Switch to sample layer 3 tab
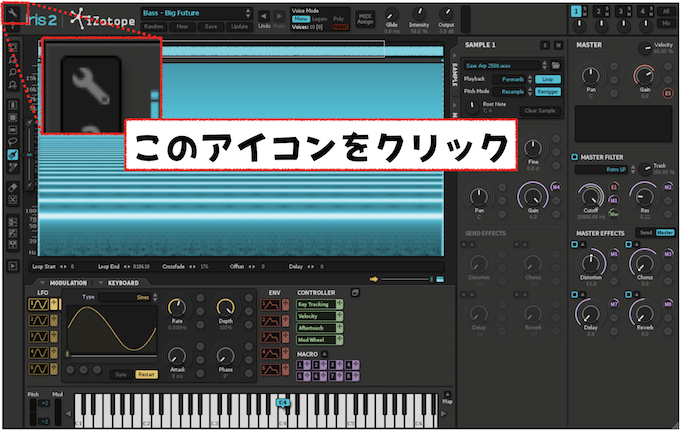680x430 pixels. pos(621,11)
